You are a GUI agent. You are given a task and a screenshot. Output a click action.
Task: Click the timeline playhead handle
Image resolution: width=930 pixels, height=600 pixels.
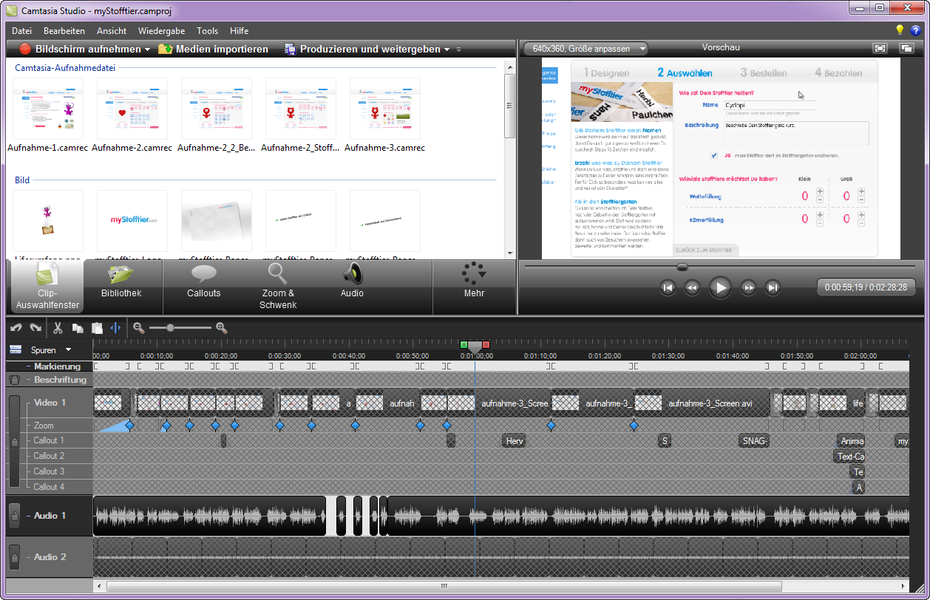click(474, 346)
